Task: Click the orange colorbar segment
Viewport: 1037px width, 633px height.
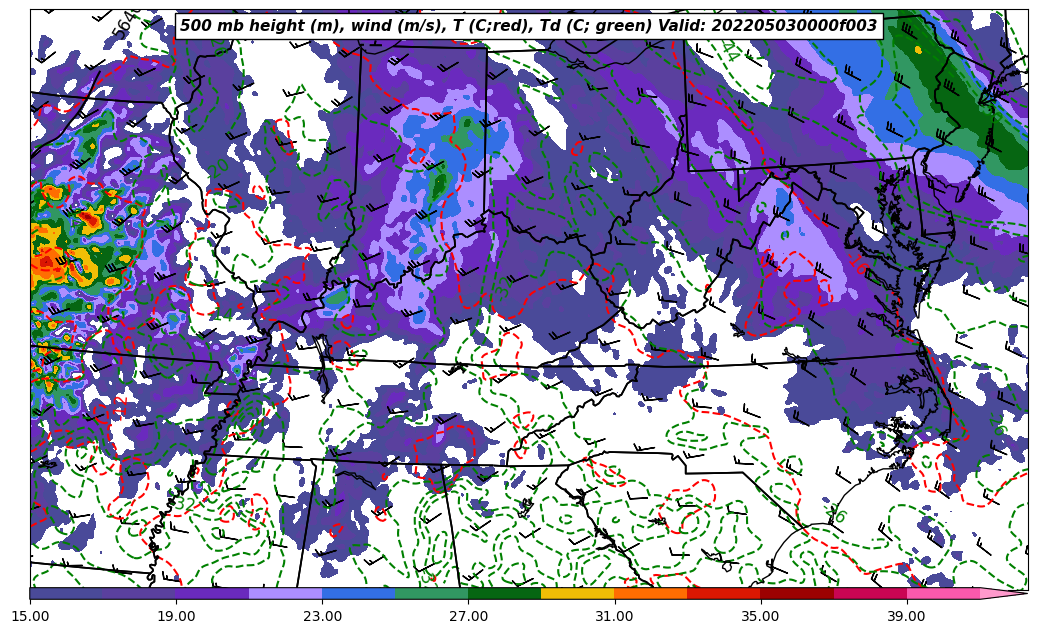Action: pyautogui.click(x=650, y=594)
